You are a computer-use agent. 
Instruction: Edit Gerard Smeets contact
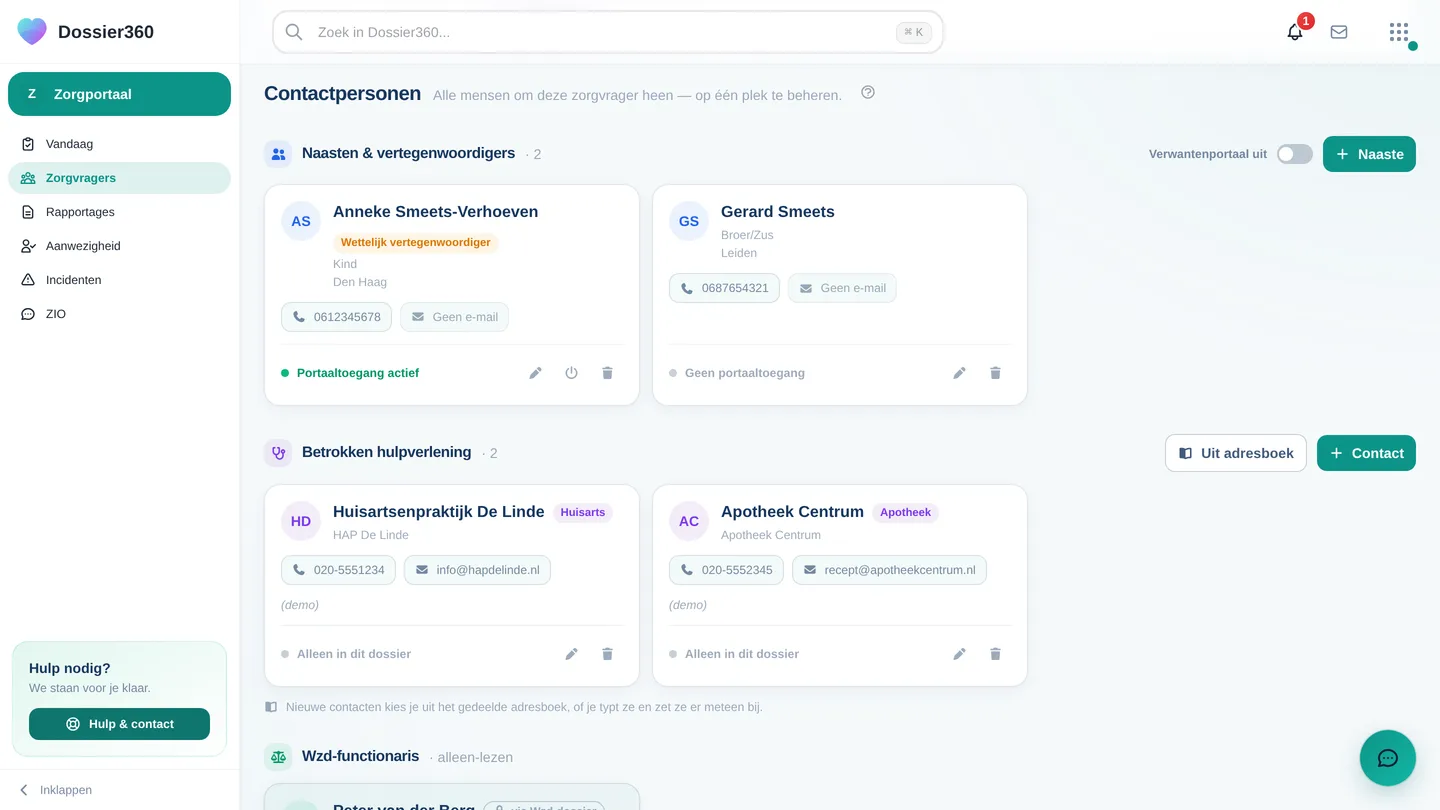[960, 373]
